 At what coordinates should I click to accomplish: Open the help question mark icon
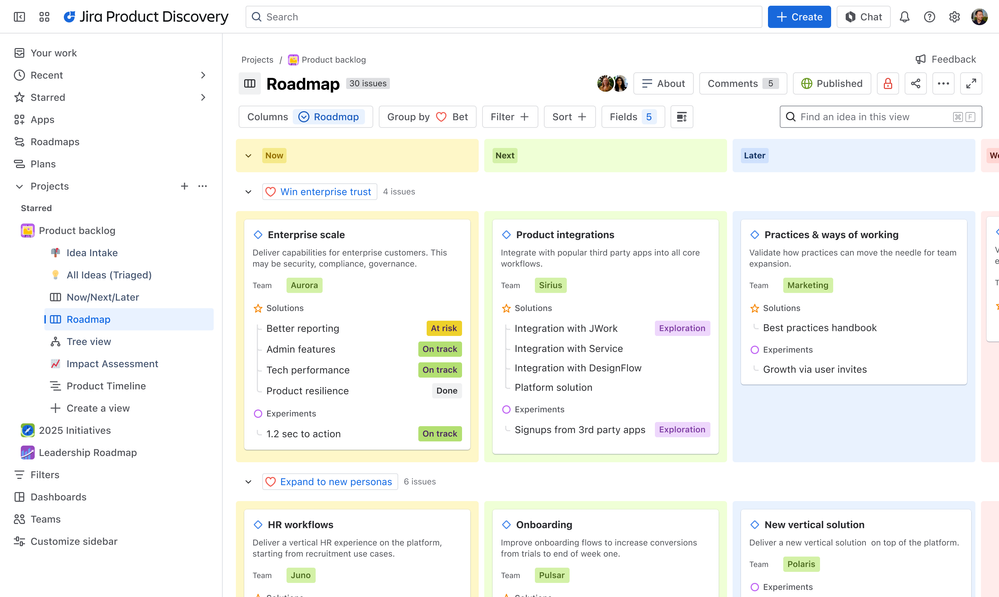930,17
